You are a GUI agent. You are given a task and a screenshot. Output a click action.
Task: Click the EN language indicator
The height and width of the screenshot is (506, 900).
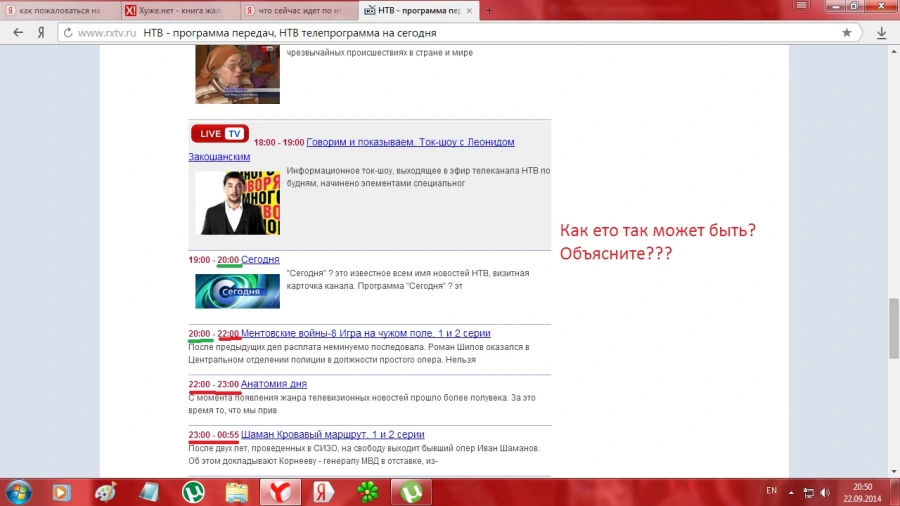771,491
